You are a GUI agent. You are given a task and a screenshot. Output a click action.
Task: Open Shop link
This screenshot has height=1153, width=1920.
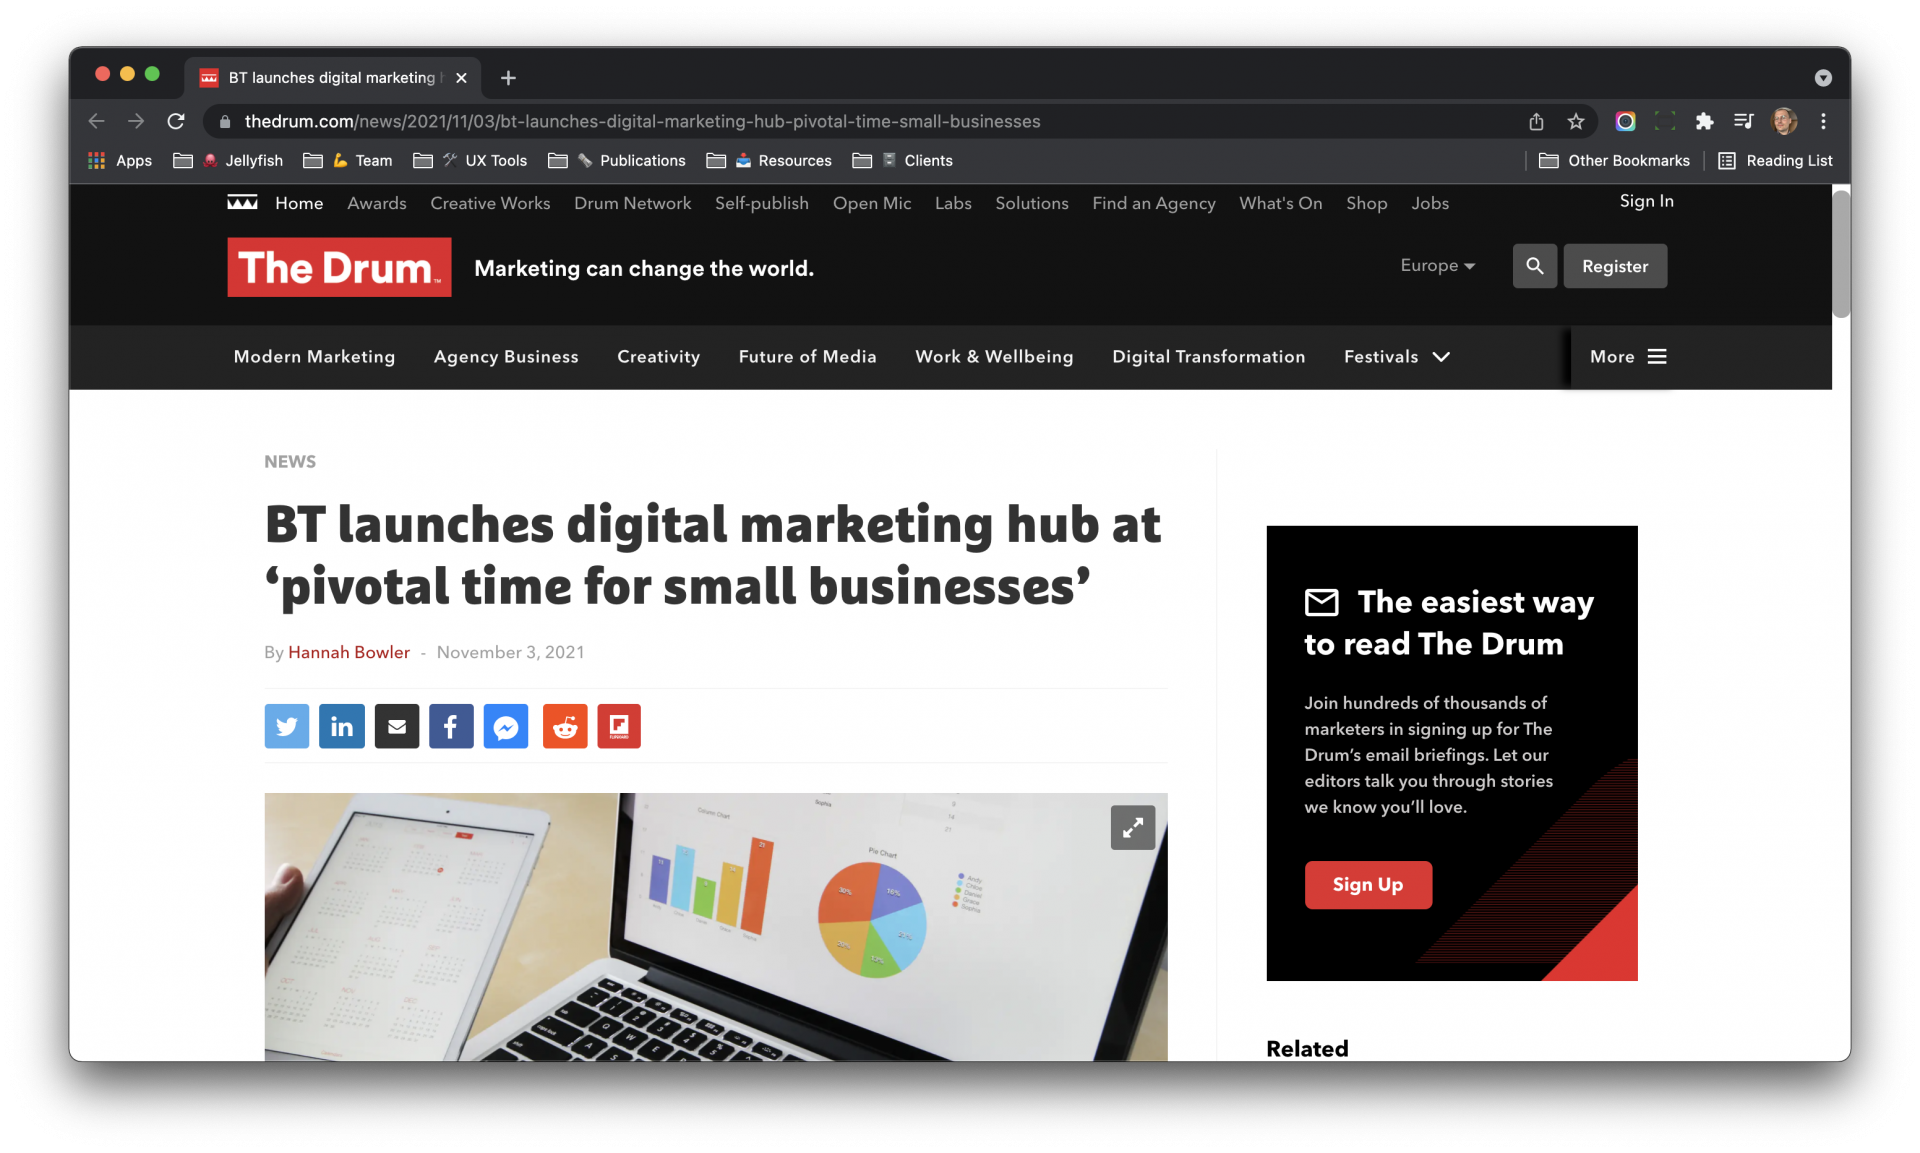(x=1366, y=203)
